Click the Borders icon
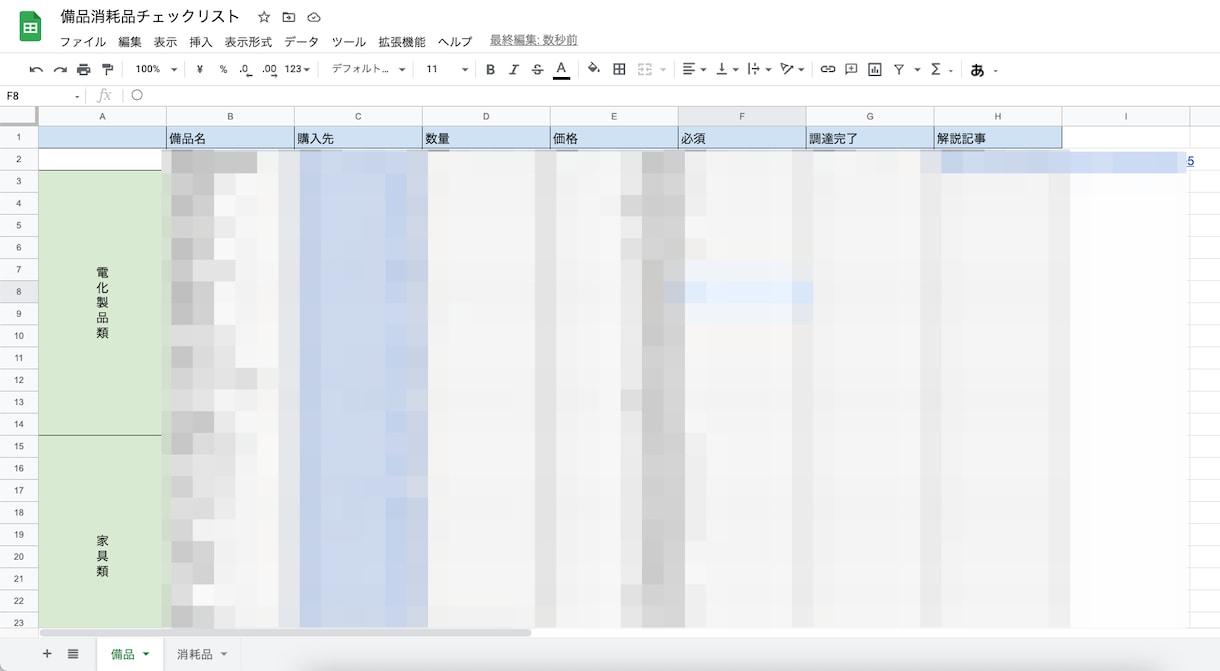1220x671 pixels. tap(619, 69)
